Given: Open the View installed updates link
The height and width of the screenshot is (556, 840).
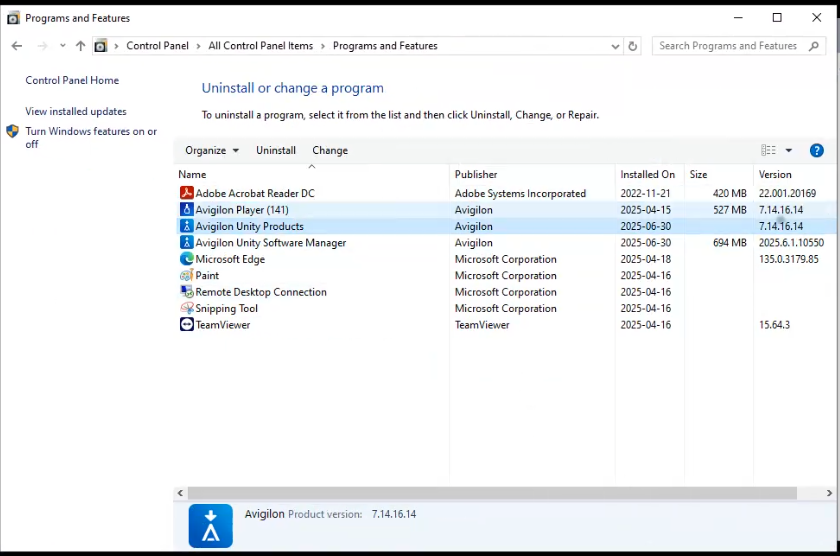Looking at the screenshot, I should (x=76, y=111).
